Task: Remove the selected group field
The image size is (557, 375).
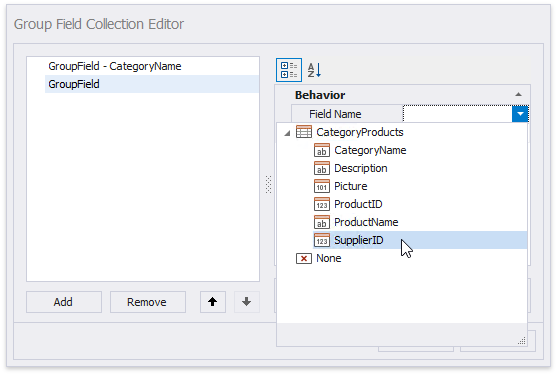Action: [x=148, y=302]
